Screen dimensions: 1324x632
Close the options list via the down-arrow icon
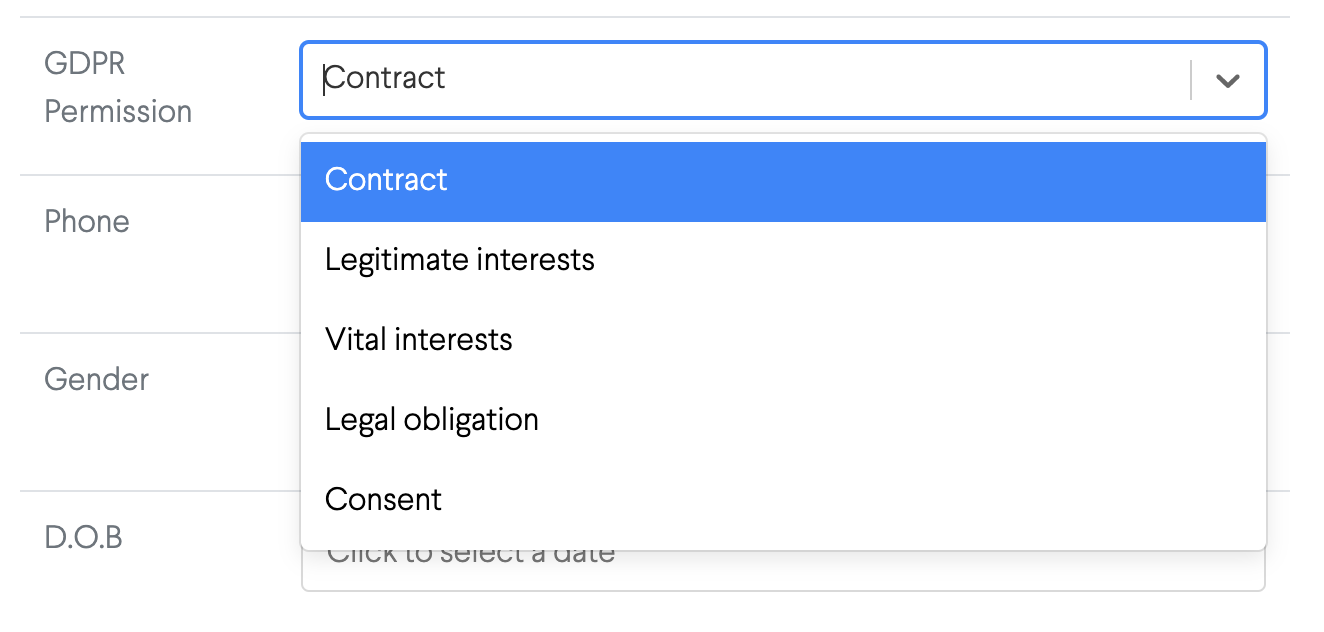pos(1228,81)
